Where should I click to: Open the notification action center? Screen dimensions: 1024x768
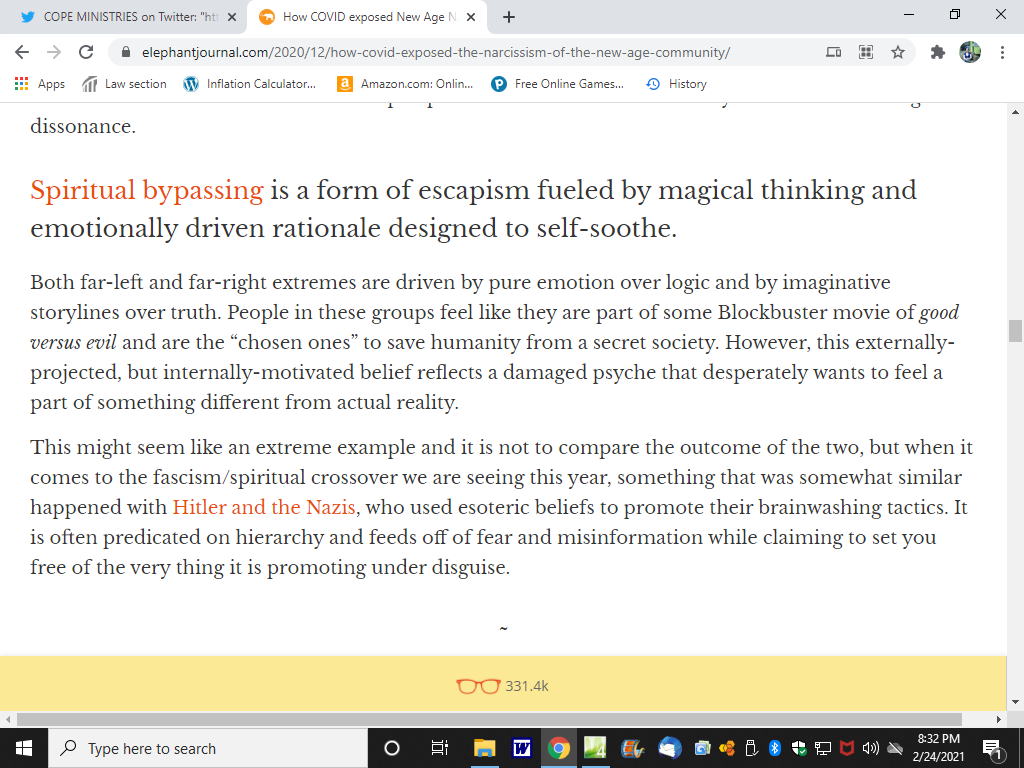pos(993,748)
